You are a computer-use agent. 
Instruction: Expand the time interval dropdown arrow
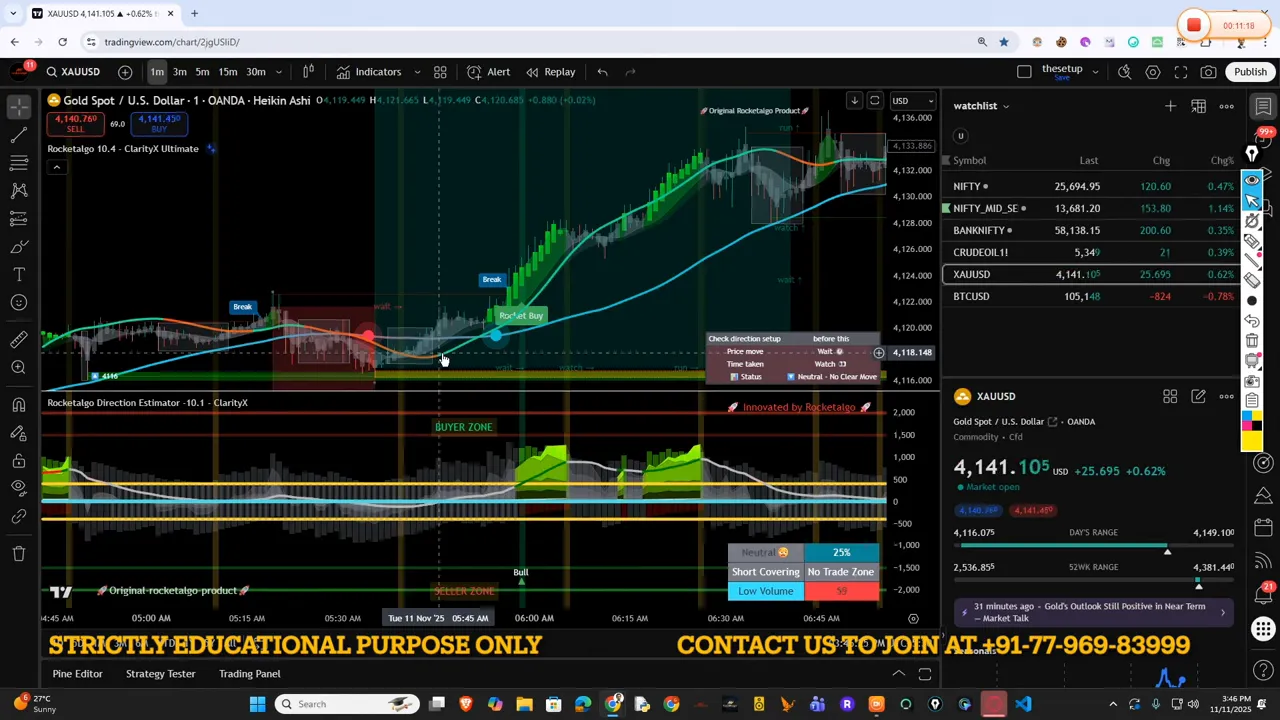coord(279,72)
